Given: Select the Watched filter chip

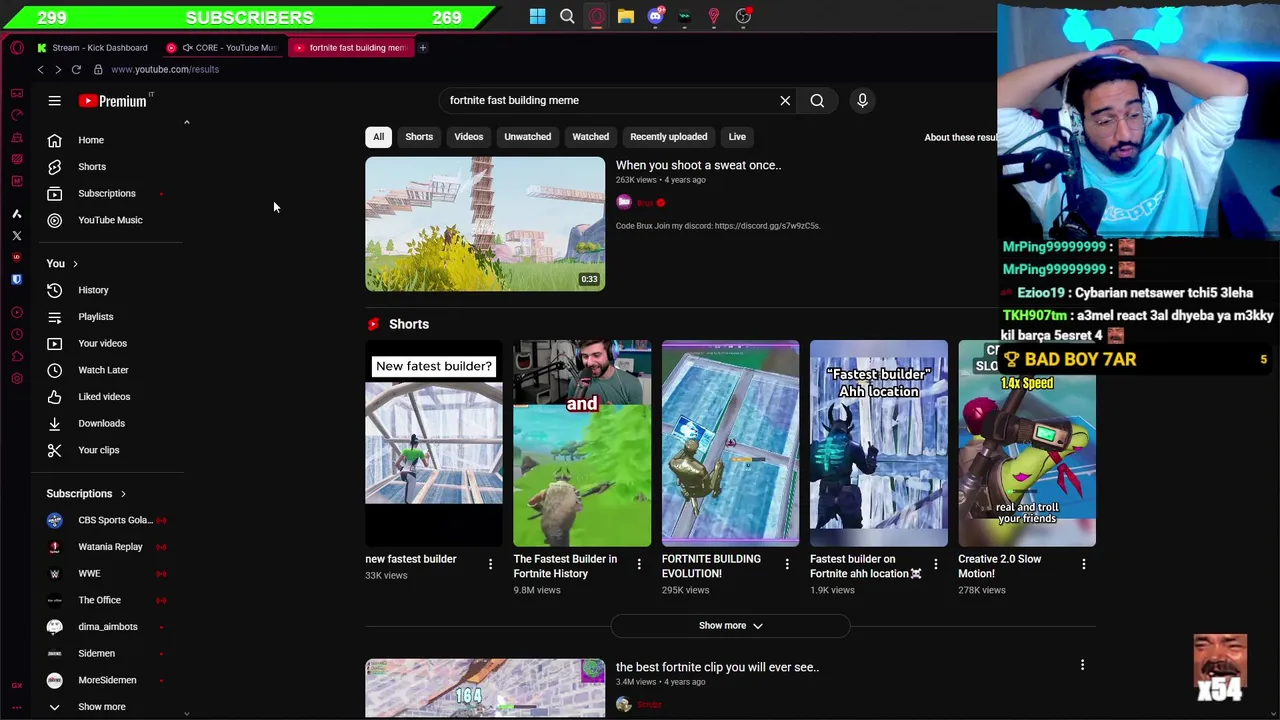Looking at the screenshot, I should pyautogui.click(x=590, y=137).
